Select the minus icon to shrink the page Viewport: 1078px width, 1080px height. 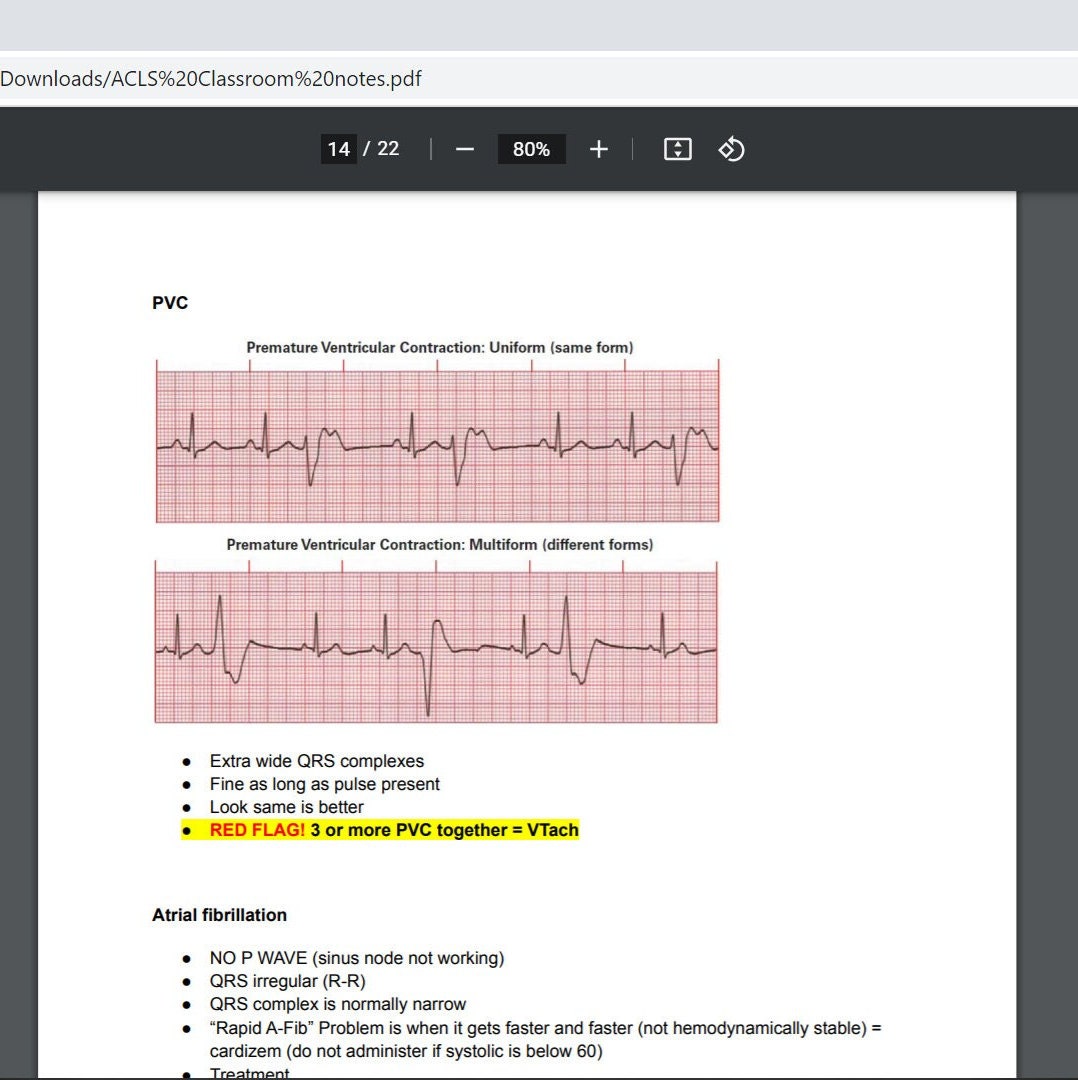pos(464,148)
